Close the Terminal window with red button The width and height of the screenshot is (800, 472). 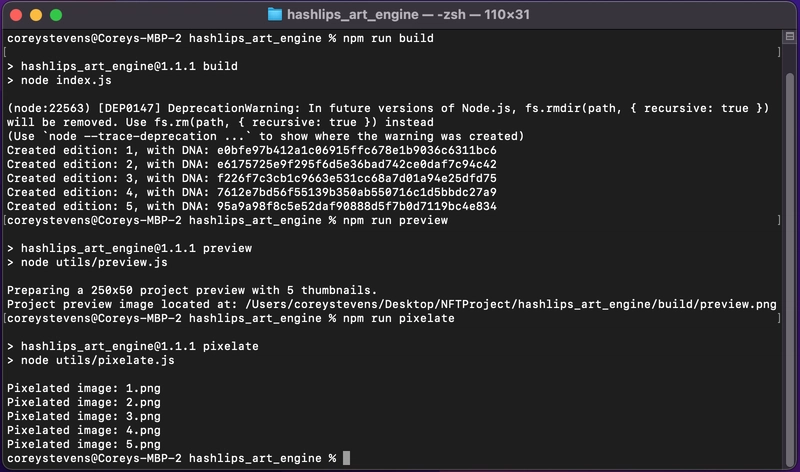[16, 15]
